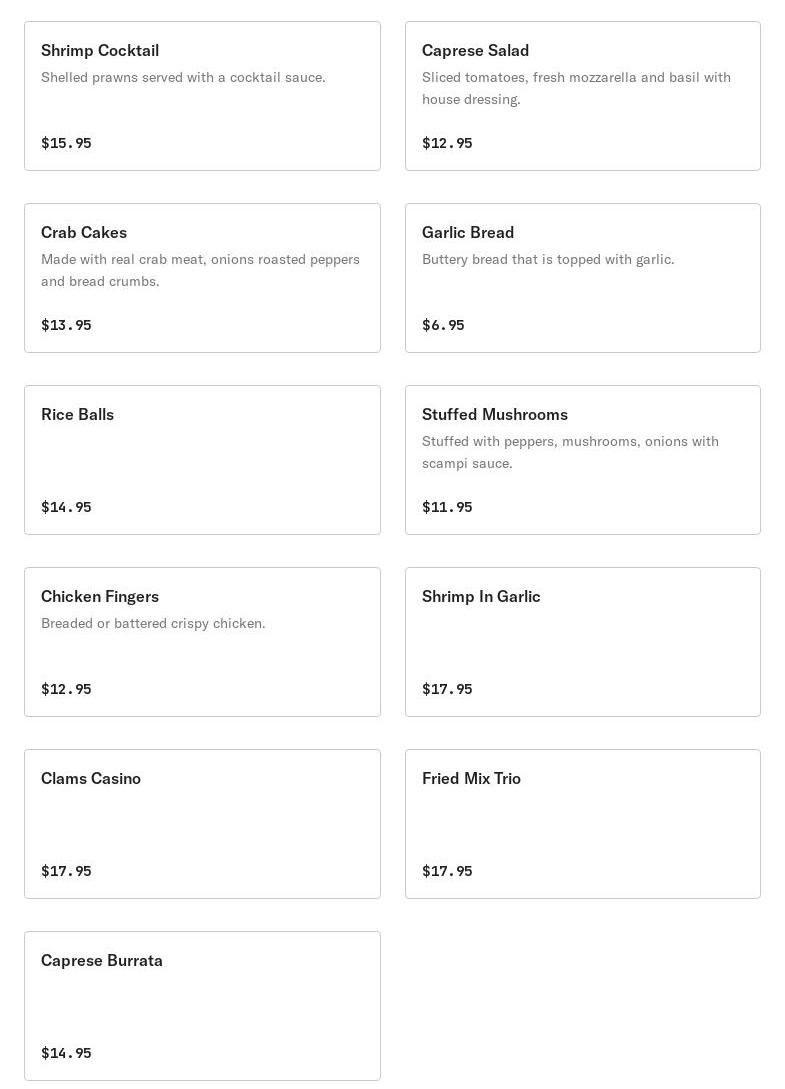The image size is (785, 1089).
Task: Select the Stuffed Mushrooms card
Action: pos(583,460)
